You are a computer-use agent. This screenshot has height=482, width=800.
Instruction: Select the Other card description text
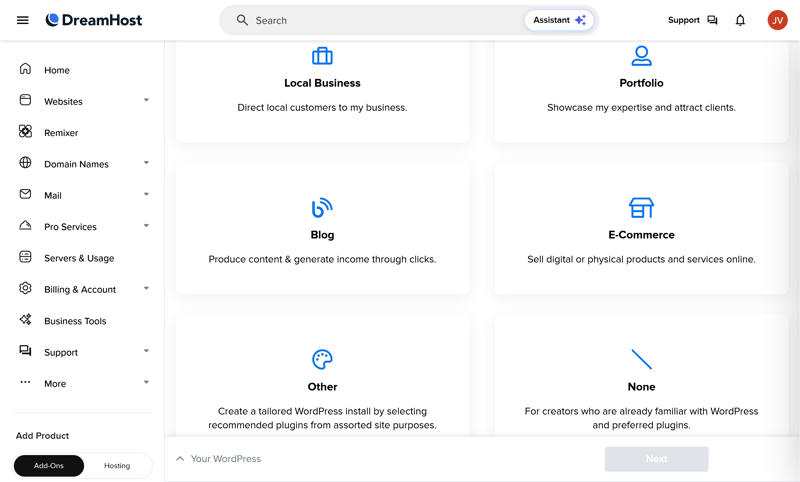(x=322, y=418)
